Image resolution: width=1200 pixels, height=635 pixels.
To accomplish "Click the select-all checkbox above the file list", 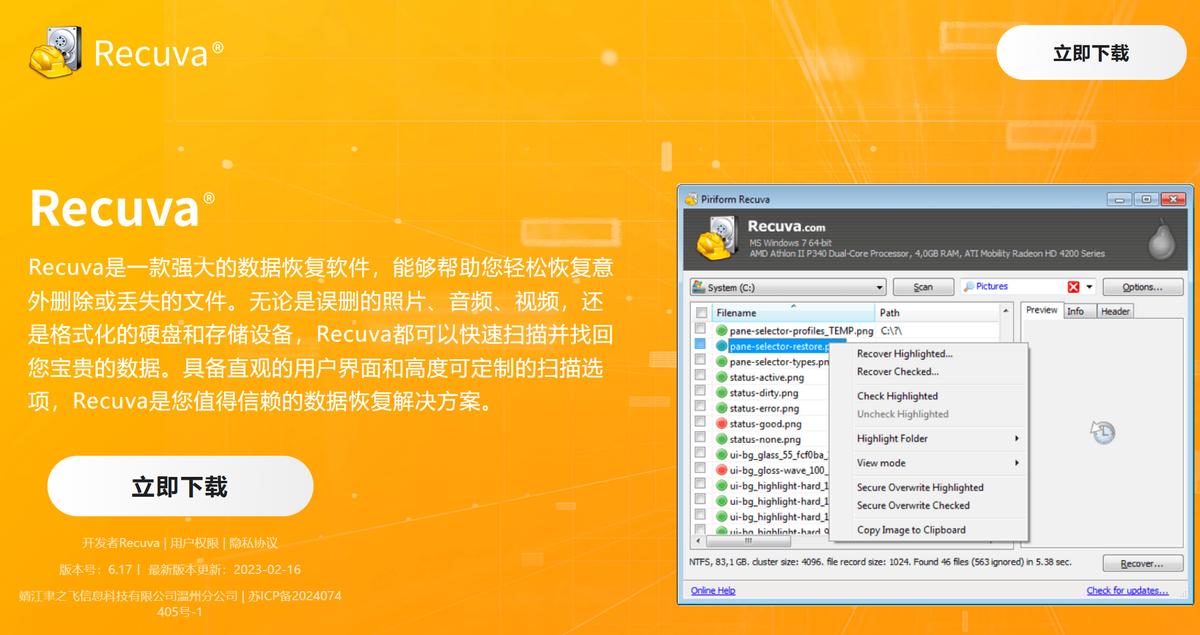I will point(700,312).
